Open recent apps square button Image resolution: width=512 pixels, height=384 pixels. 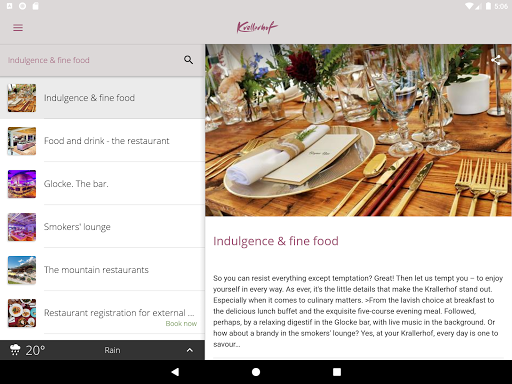[337, 372]
